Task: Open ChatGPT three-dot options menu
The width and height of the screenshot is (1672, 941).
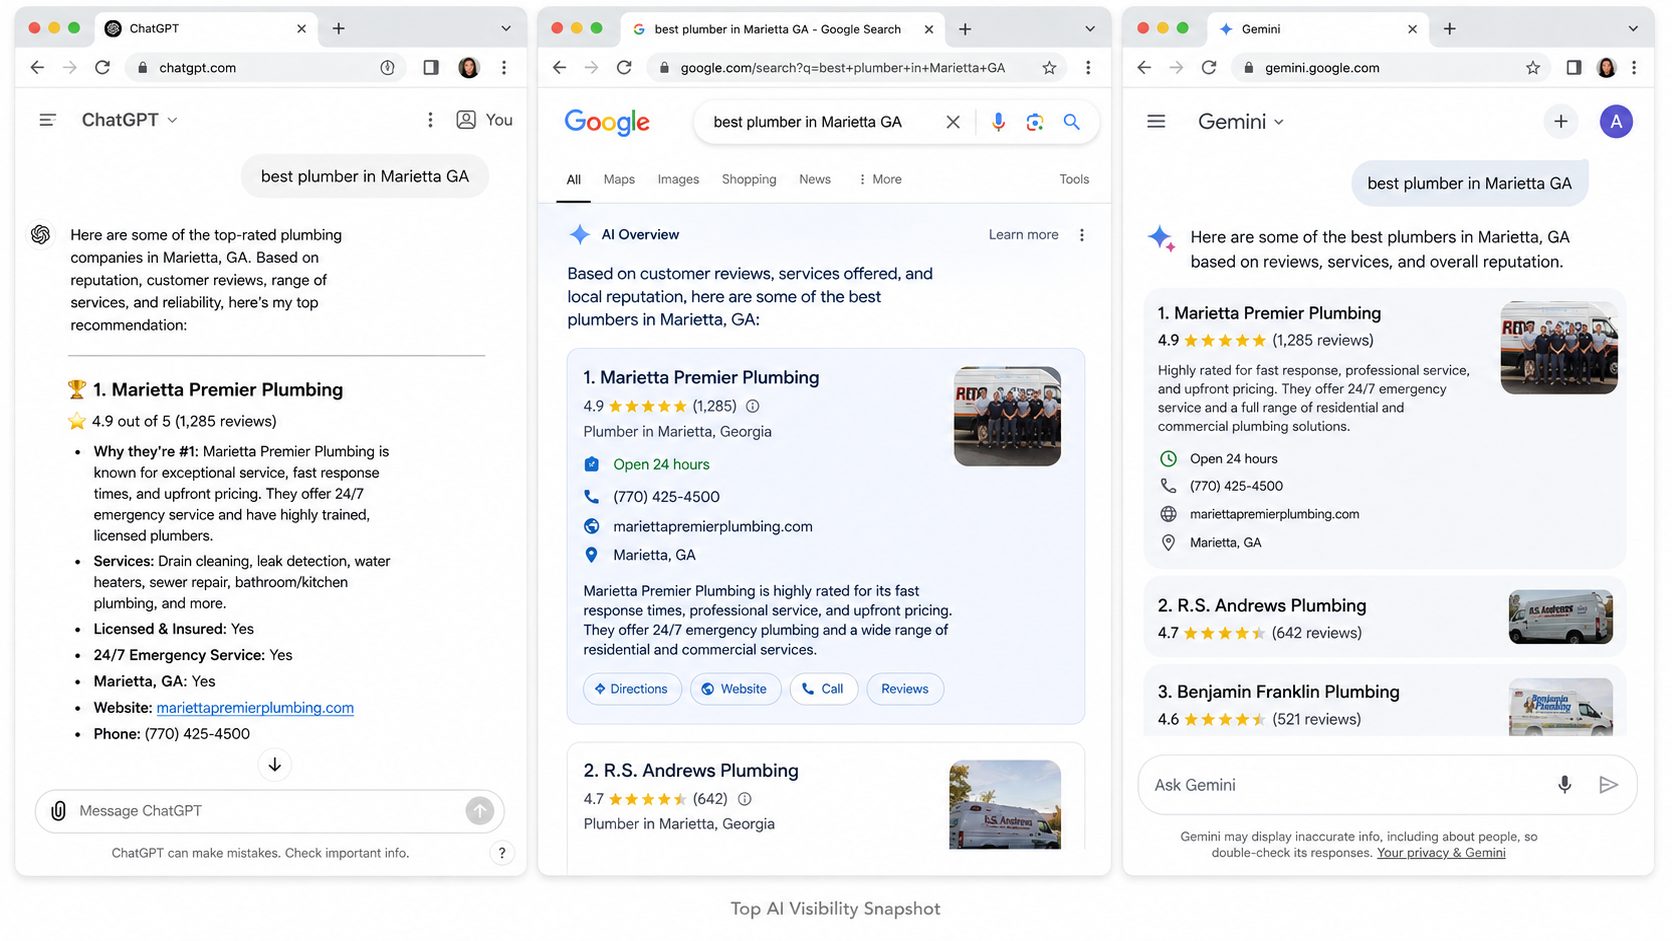Action: click(x=430, y=120)
